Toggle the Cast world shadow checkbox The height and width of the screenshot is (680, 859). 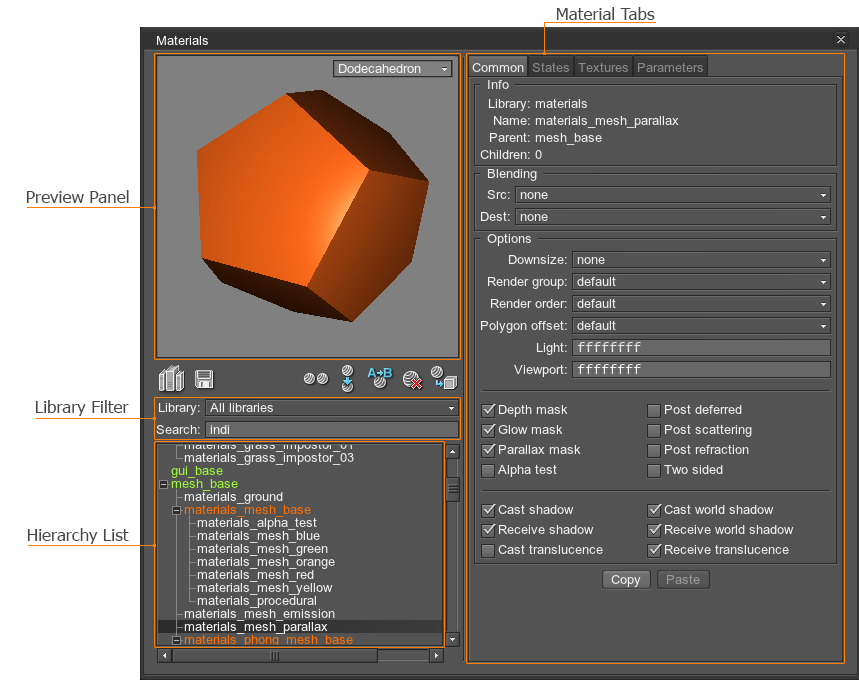coord(654,510)
